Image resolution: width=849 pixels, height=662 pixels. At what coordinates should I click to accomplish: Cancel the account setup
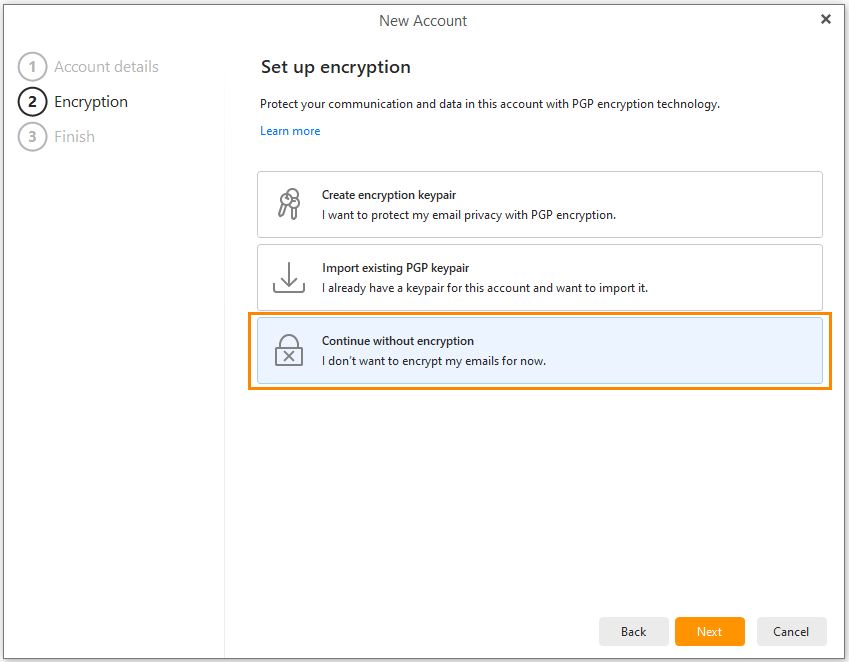point(792,632)
